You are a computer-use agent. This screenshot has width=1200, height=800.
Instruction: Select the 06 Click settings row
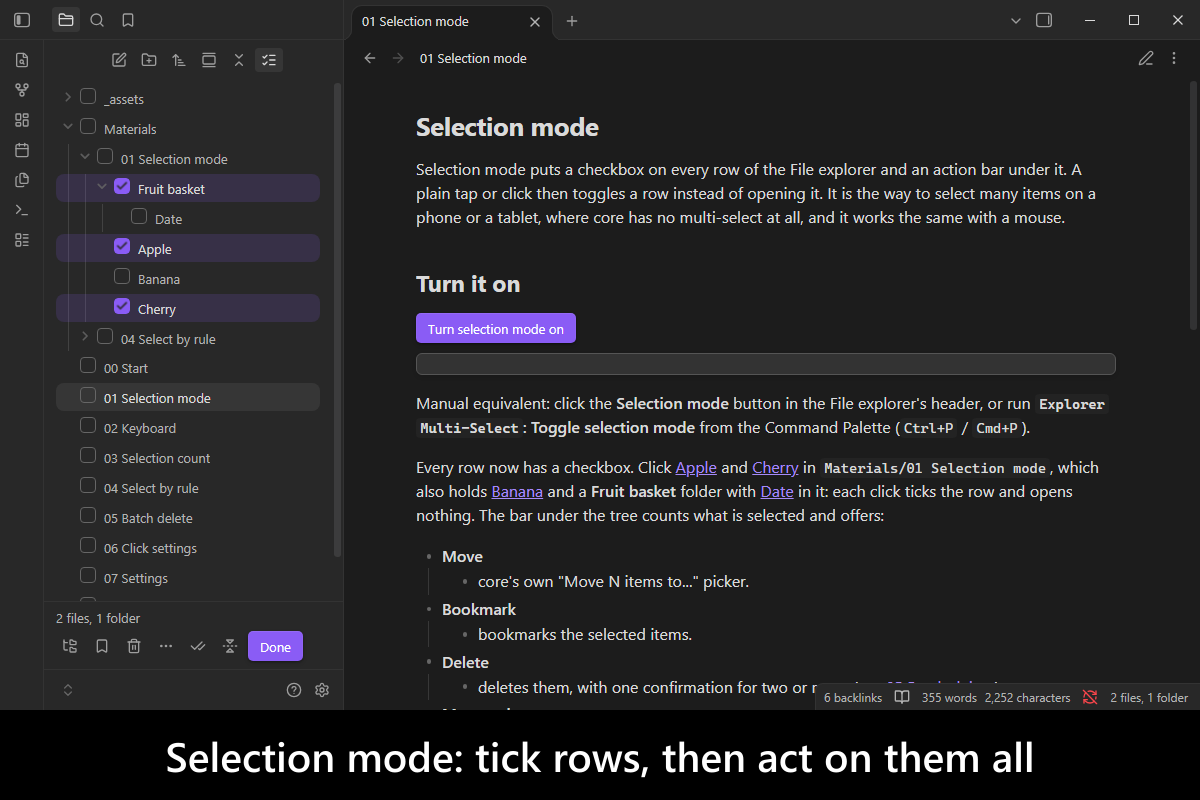point(188,548)
